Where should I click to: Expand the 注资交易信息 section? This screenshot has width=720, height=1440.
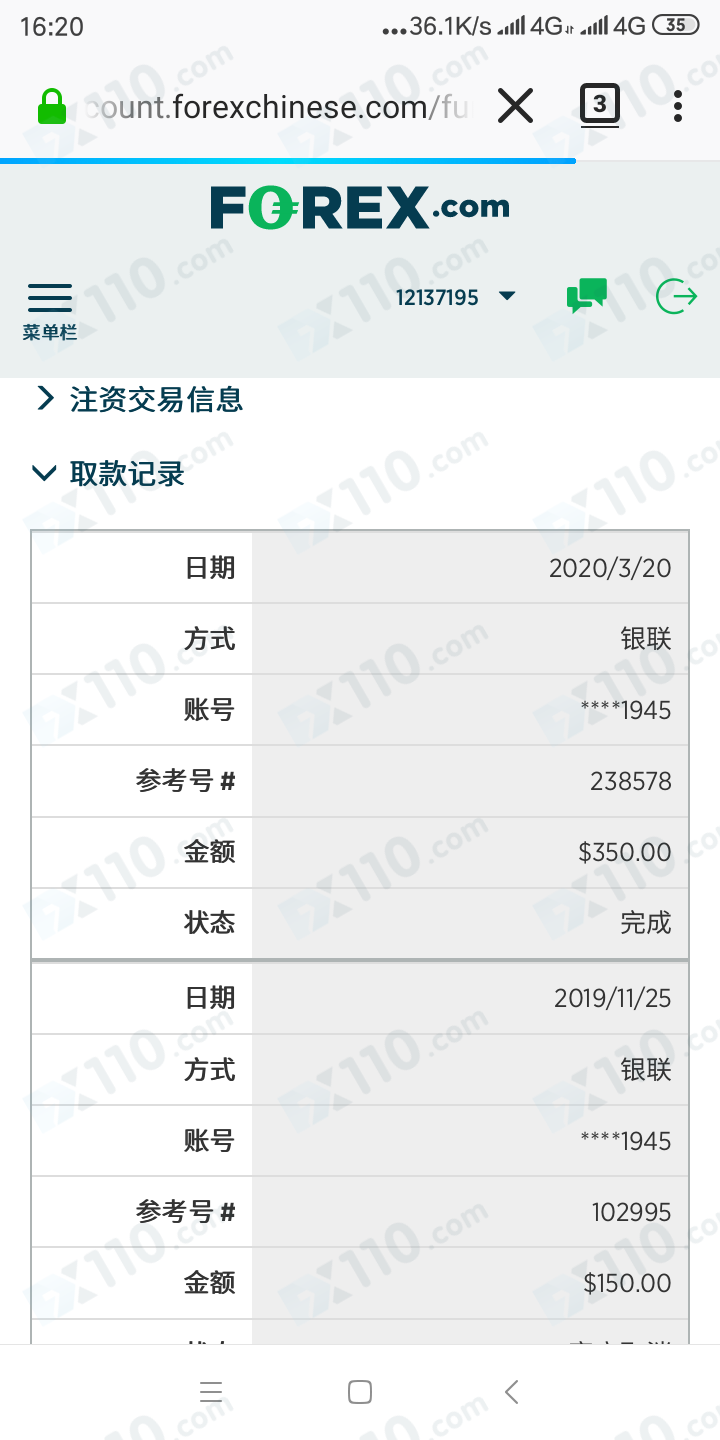[x=140, y=400]
